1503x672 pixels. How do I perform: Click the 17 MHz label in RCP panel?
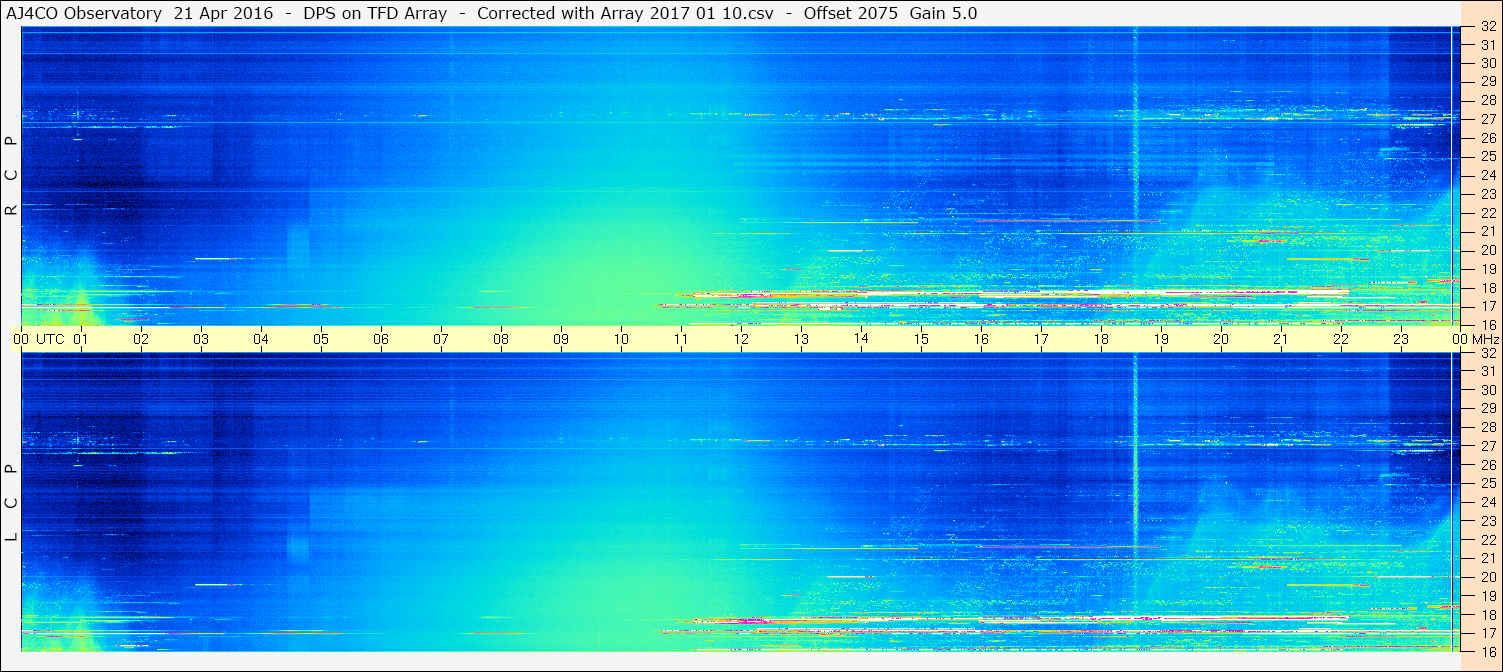(1487, 306)
